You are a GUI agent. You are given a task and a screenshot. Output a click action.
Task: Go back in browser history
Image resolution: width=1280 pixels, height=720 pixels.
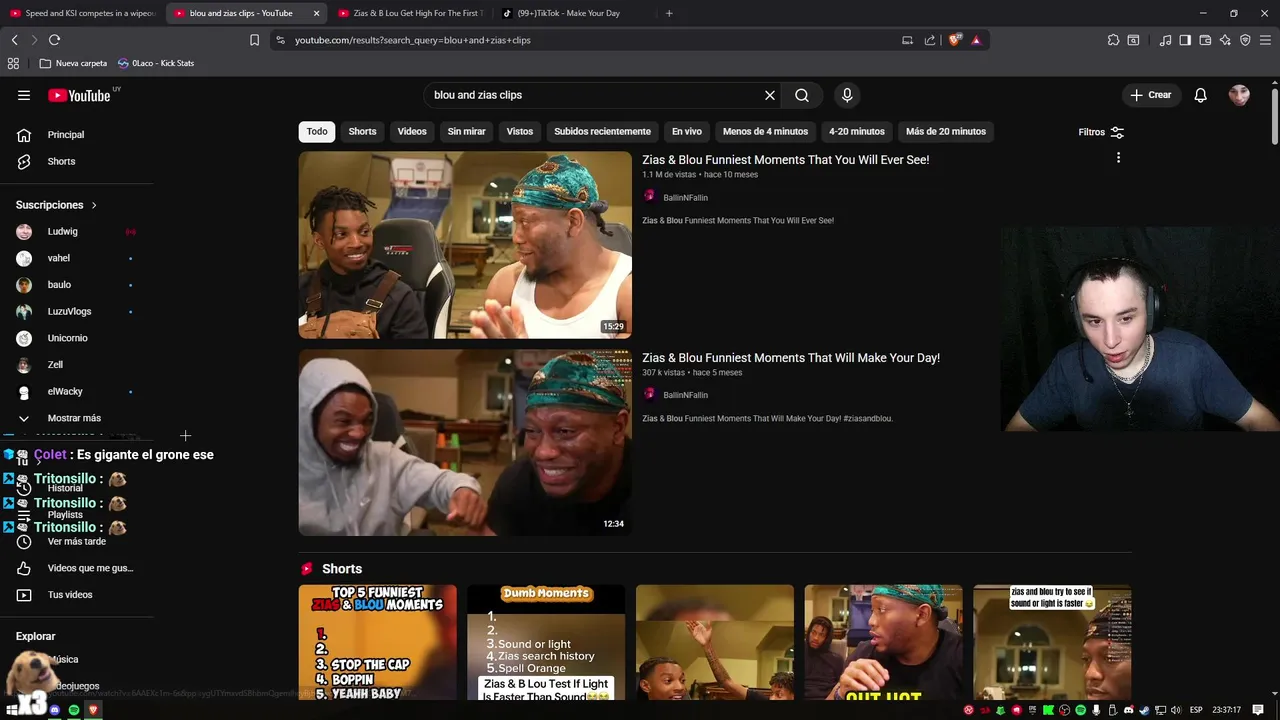click(14, 40)
